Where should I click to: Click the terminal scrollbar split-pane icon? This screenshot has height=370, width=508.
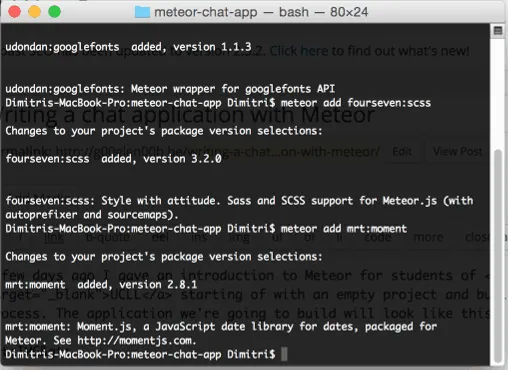pos(498,31)
